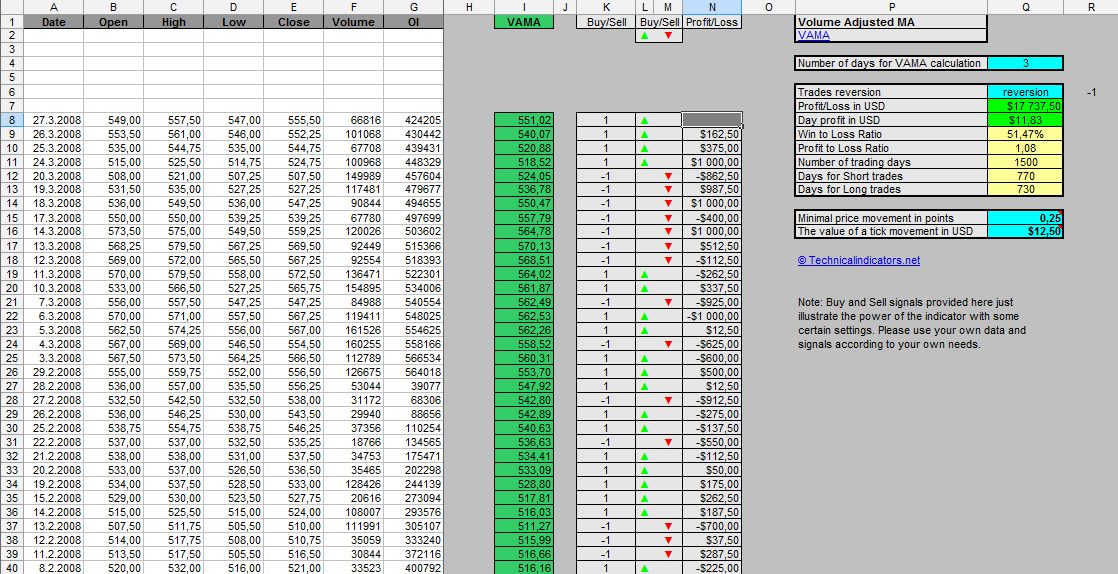This screenshot has width=1118, height=574.
Task: Click the OI value 424205
Action: tap(414, 121)
